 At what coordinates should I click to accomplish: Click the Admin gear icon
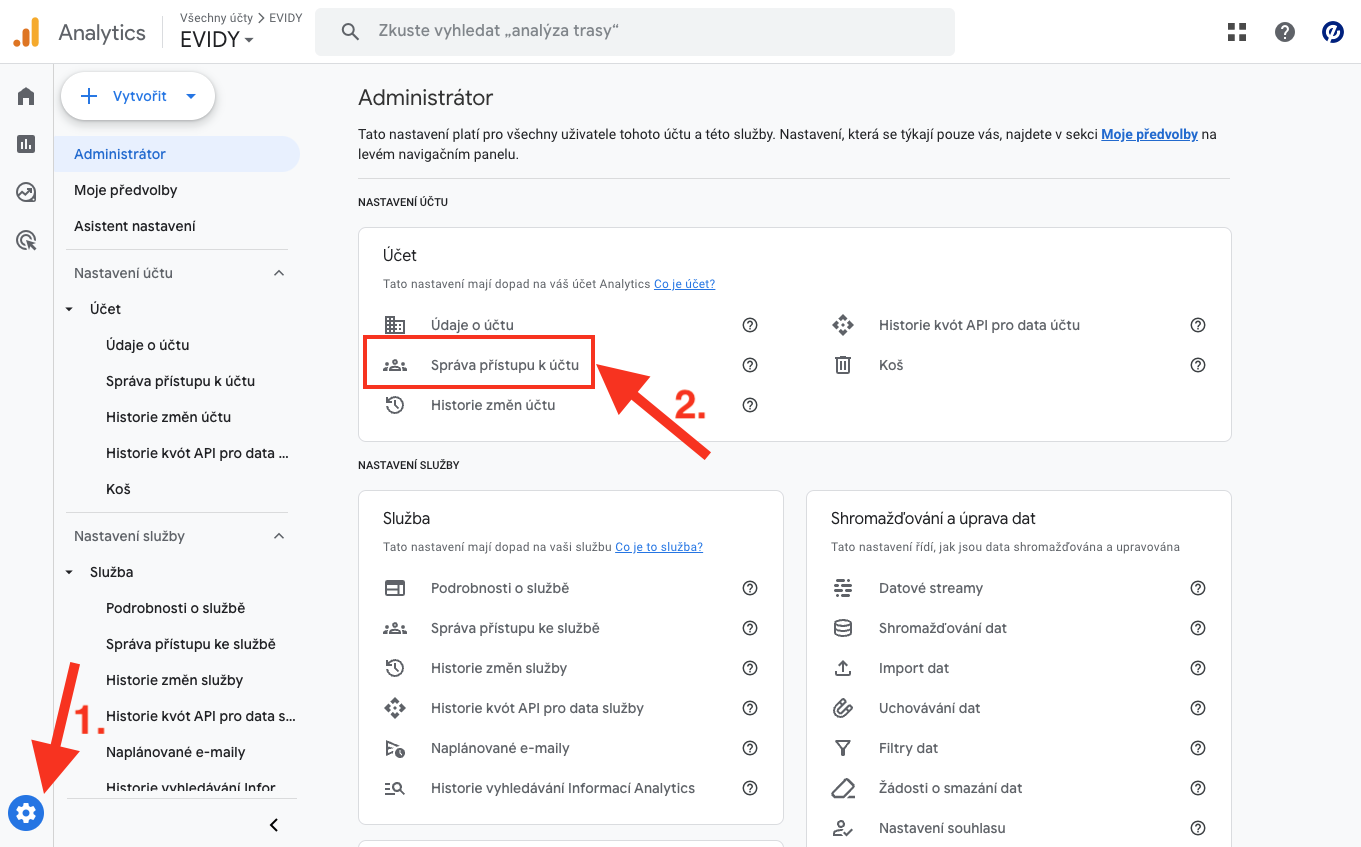(26, 813)
